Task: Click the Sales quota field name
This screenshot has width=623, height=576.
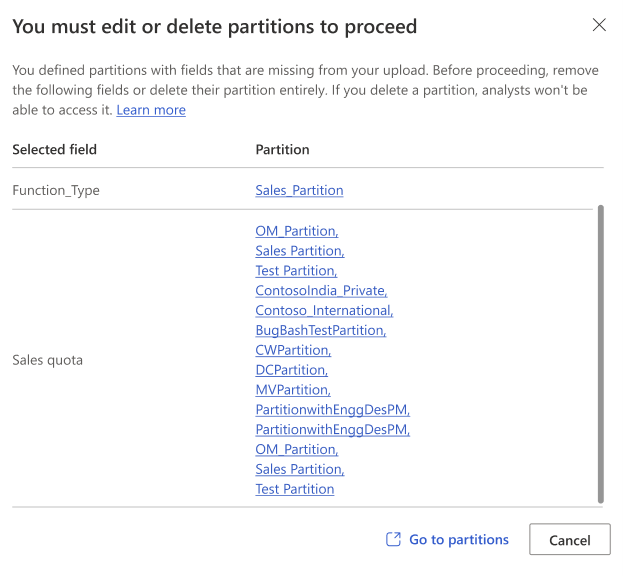Action: [x=48, y=360]
